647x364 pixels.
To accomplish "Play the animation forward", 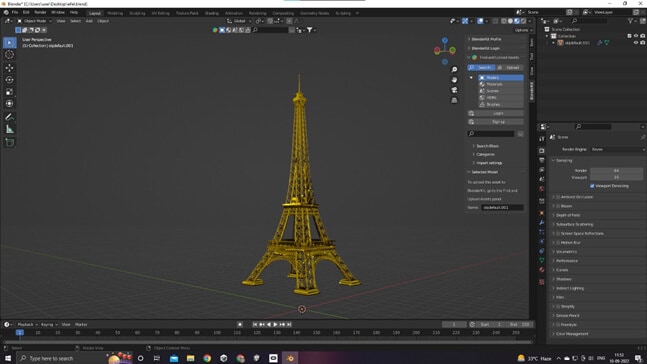I will pos(276,325).
